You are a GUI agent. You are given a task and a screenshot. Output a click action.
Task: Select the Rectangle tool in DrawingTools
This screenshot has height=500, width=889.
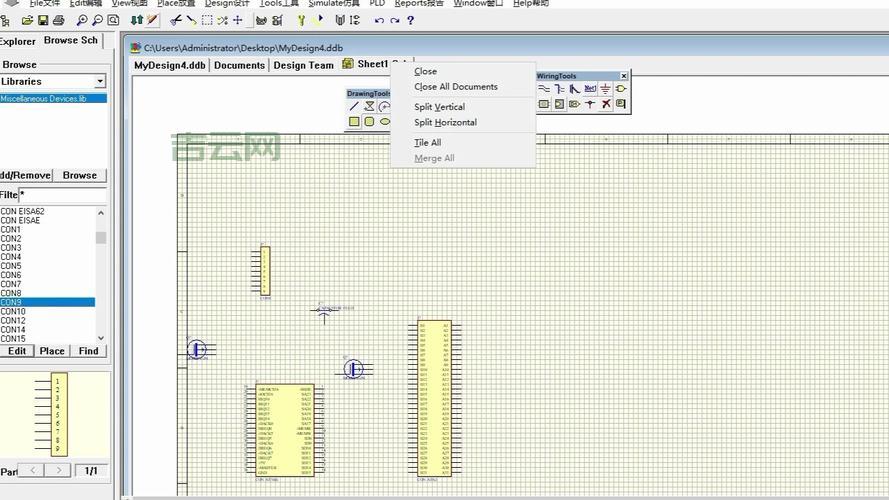(354, 122)
